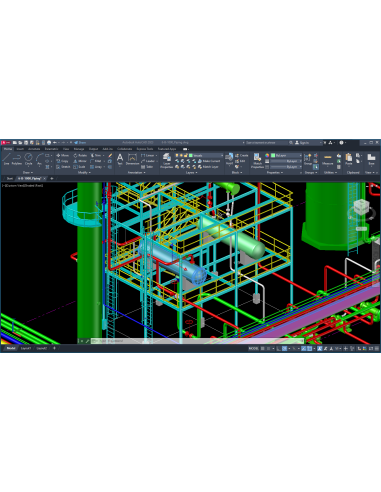This screenshot has width=381, height=492.
Task: Toggle ortho mode in status bar
Action: pyautogui.click(x=279, y=348)
